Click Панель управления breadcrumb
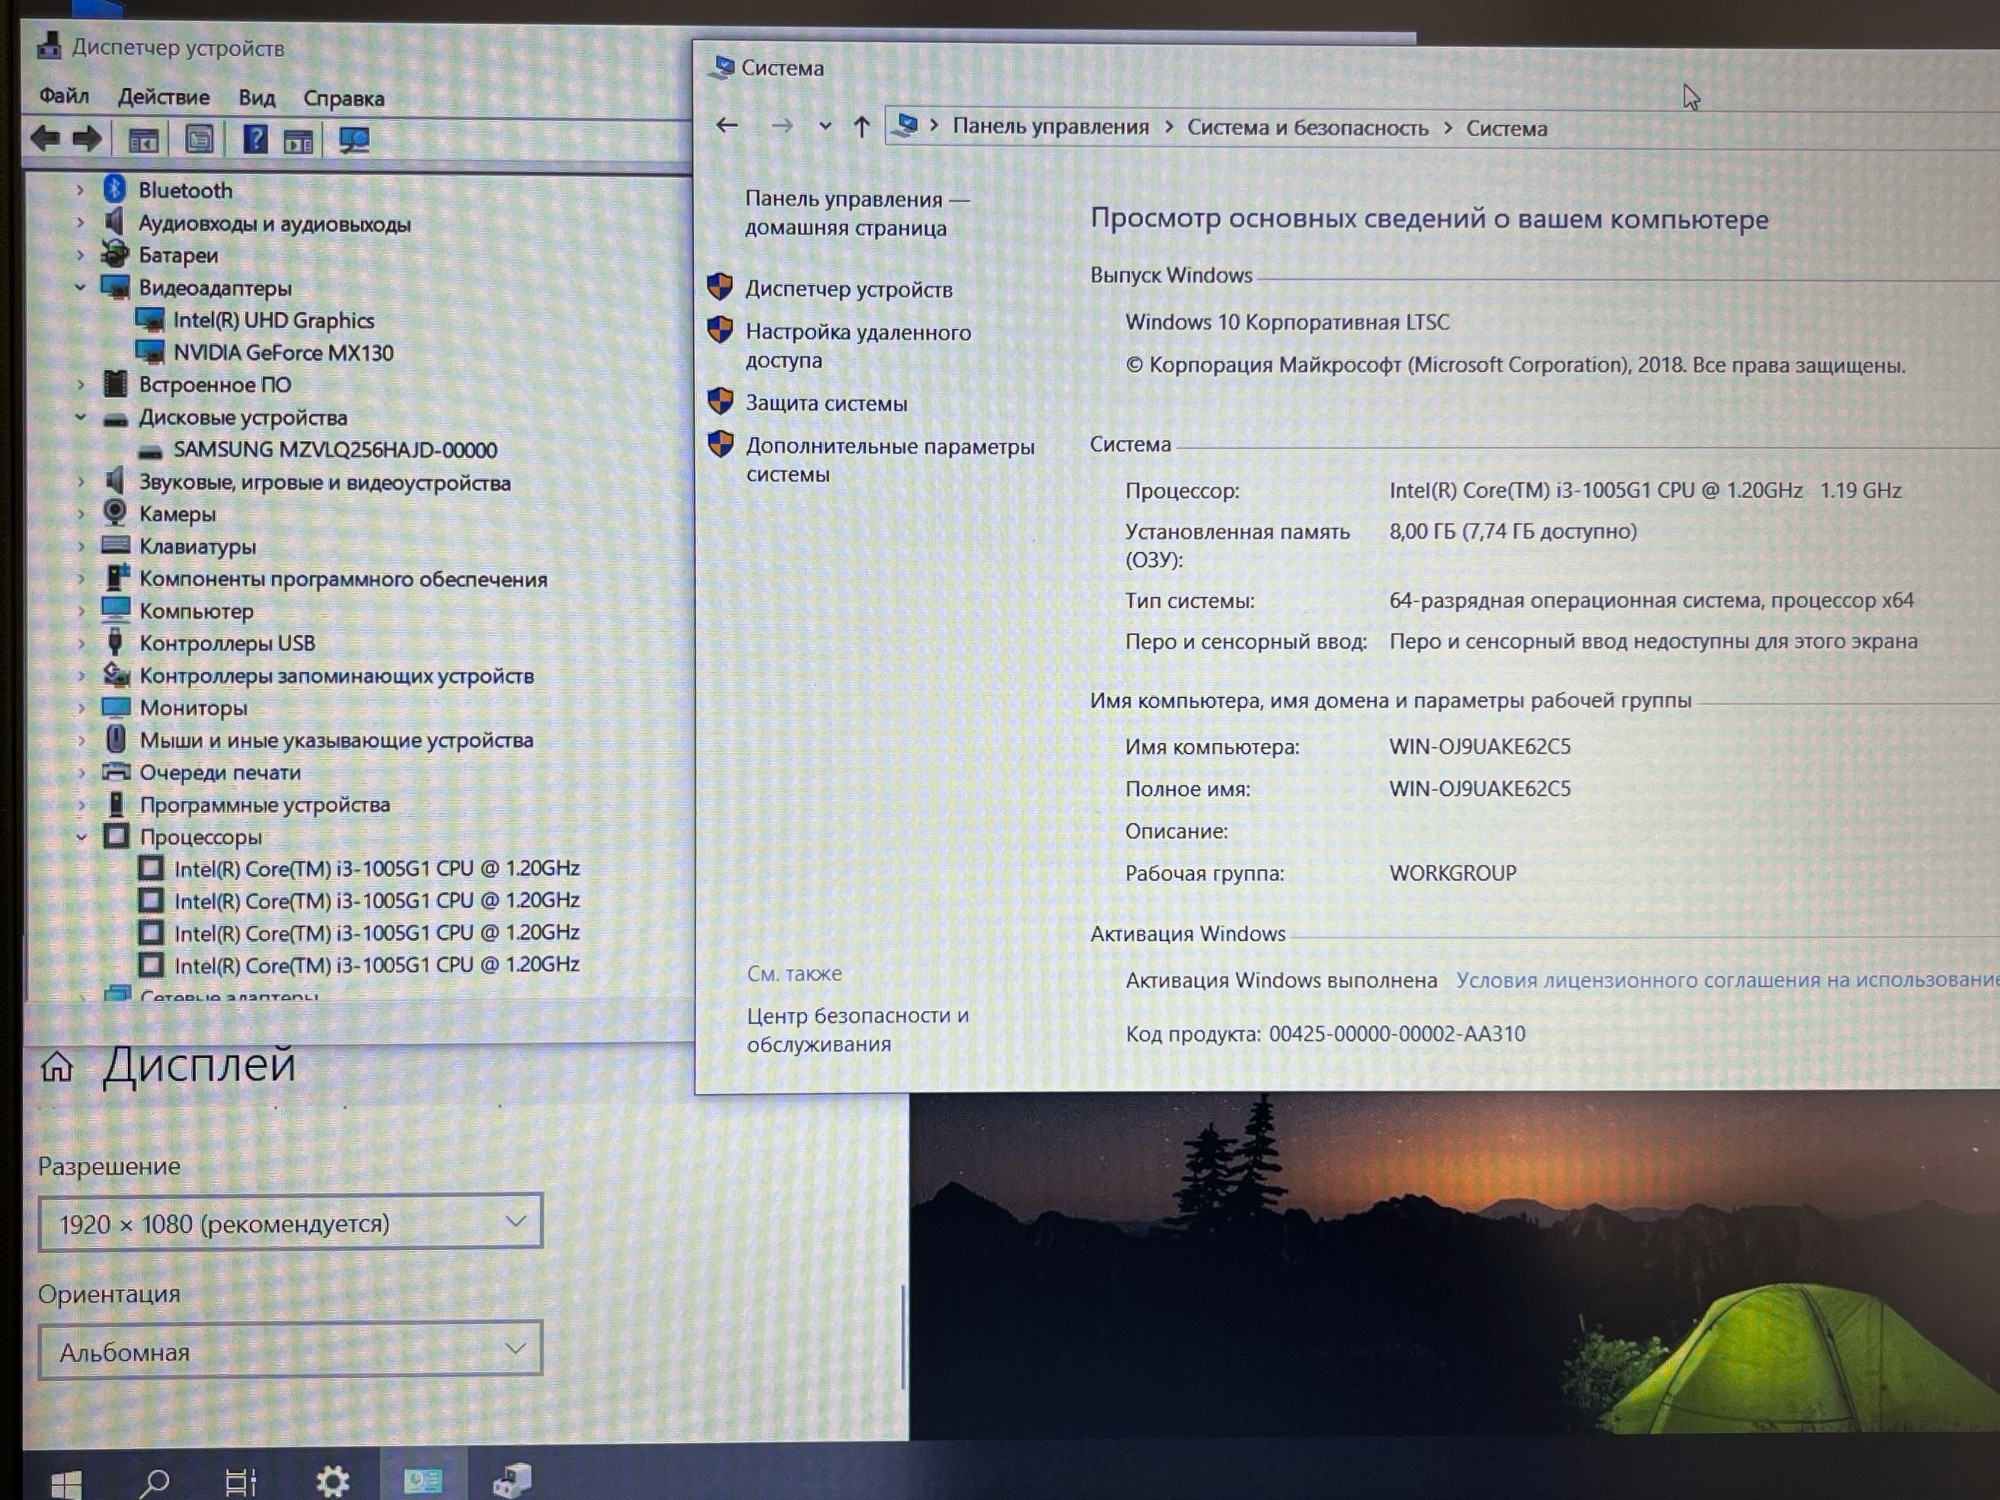Image resolution: width=2000 pixels, height=1500 pixels. click(x=1050, y=126)
